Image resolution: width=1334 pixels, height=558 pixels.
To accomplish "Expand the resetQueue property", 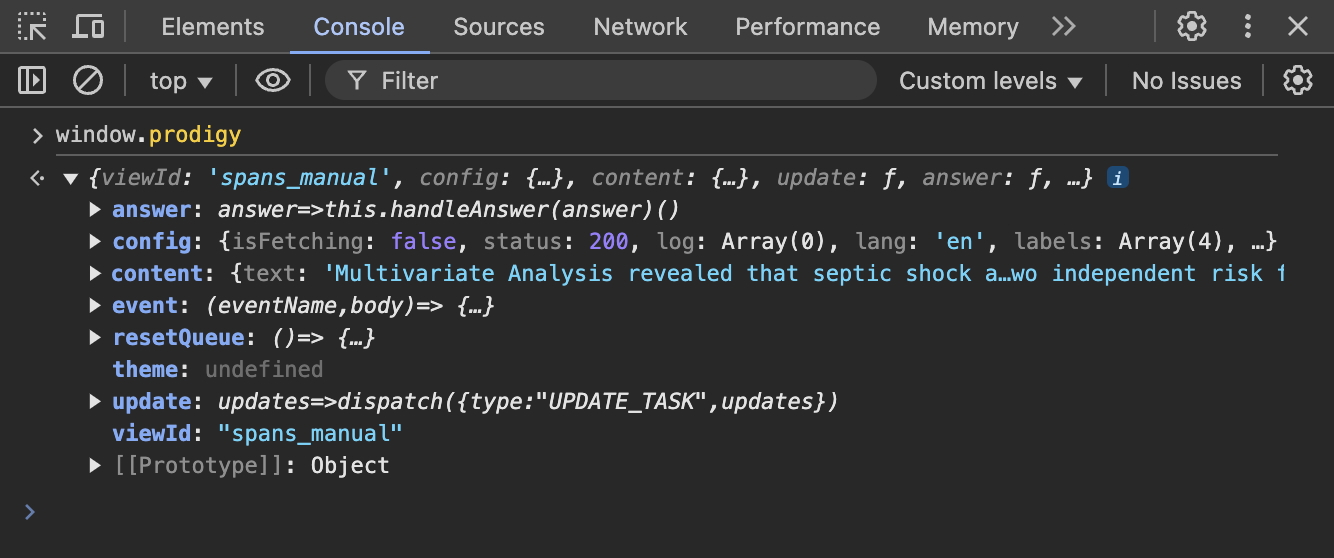I will point(96,338).
